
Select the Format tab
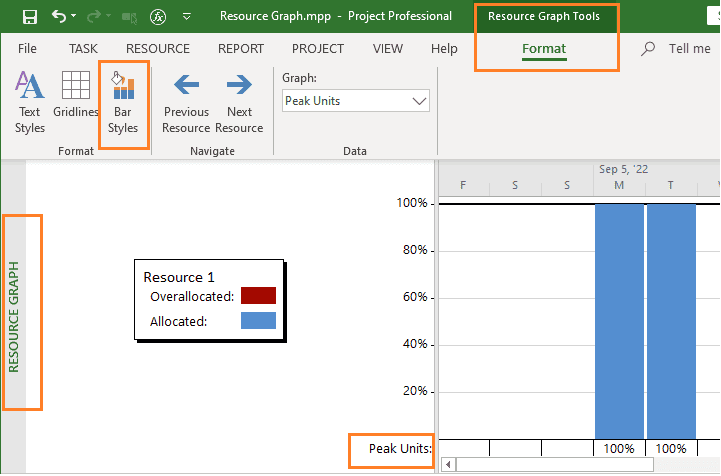[544, 49]
